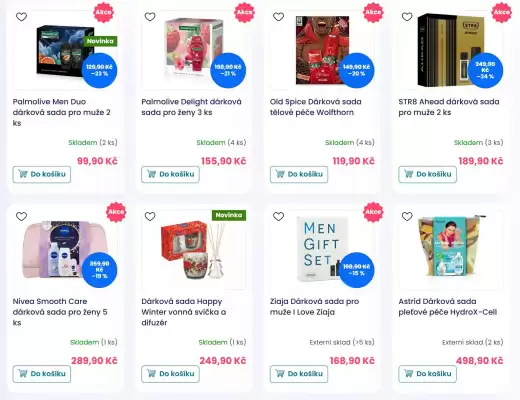Open Astrid Dárková sada HydroX-Cell product link

coord(448,307)
